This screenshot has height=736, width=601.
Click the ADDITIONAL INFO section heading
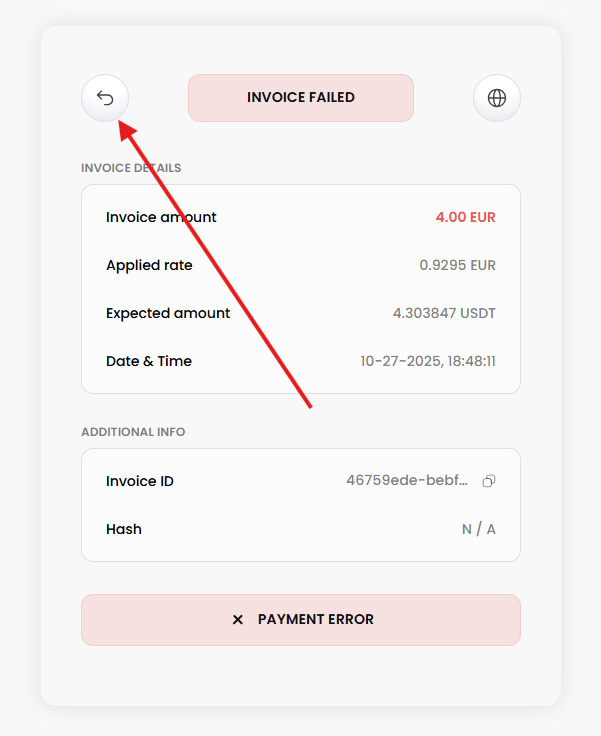click(133, 432)
